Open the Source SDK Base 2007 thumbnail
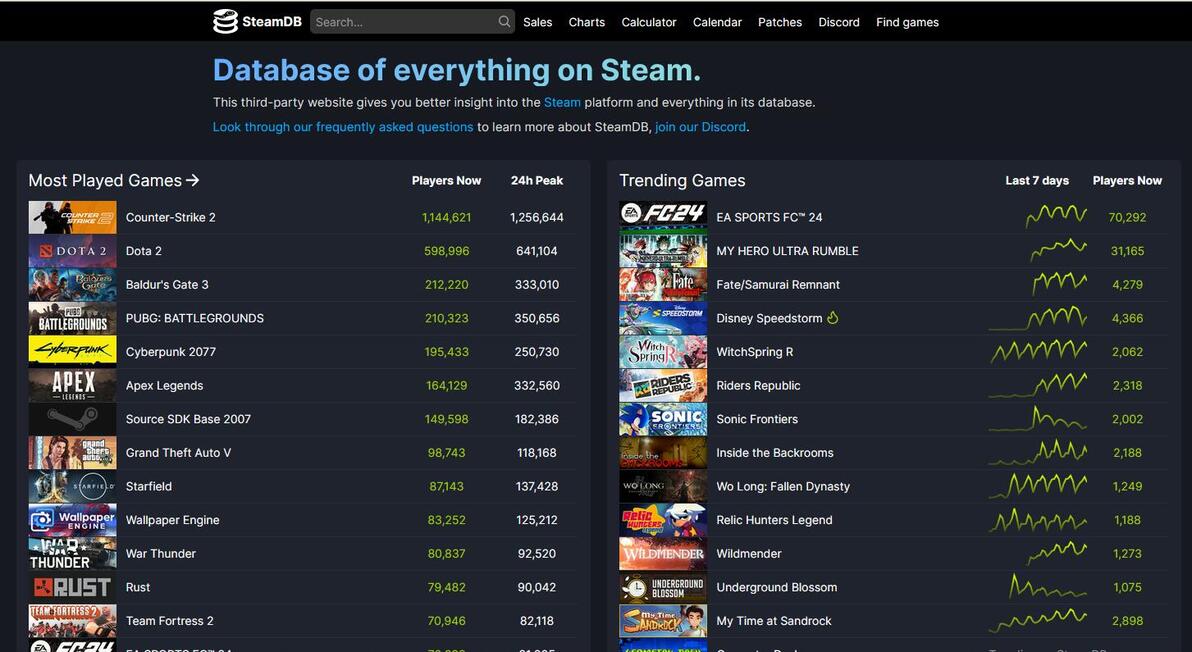 click(72, 419)
